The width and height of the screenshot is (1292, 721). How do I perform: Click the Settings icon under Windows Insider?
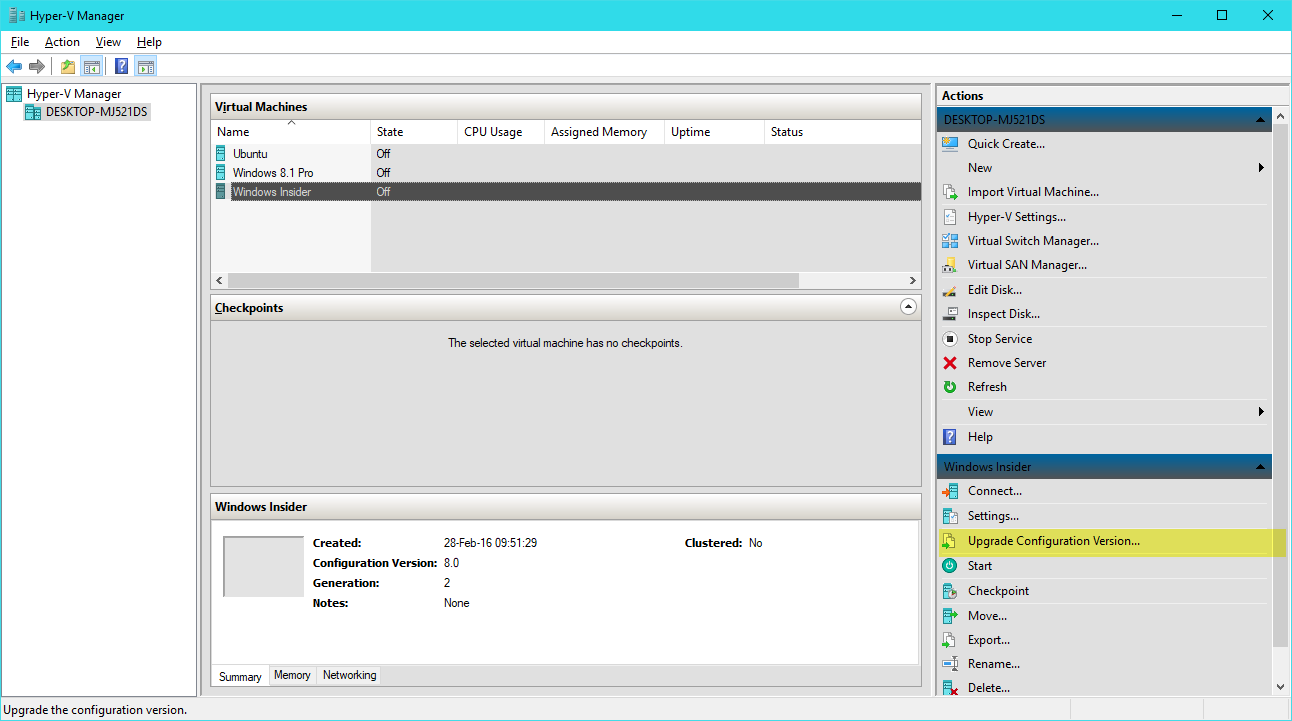tap(950, 516)
